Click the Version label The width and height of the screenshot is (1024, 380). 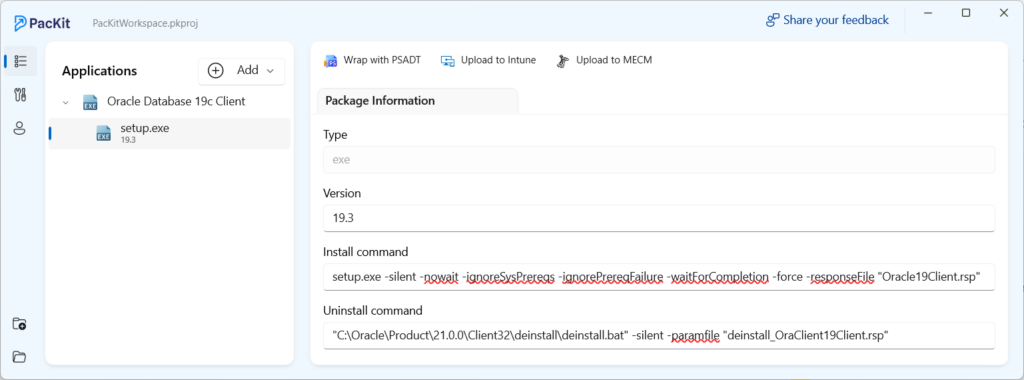tap(342, 193)
